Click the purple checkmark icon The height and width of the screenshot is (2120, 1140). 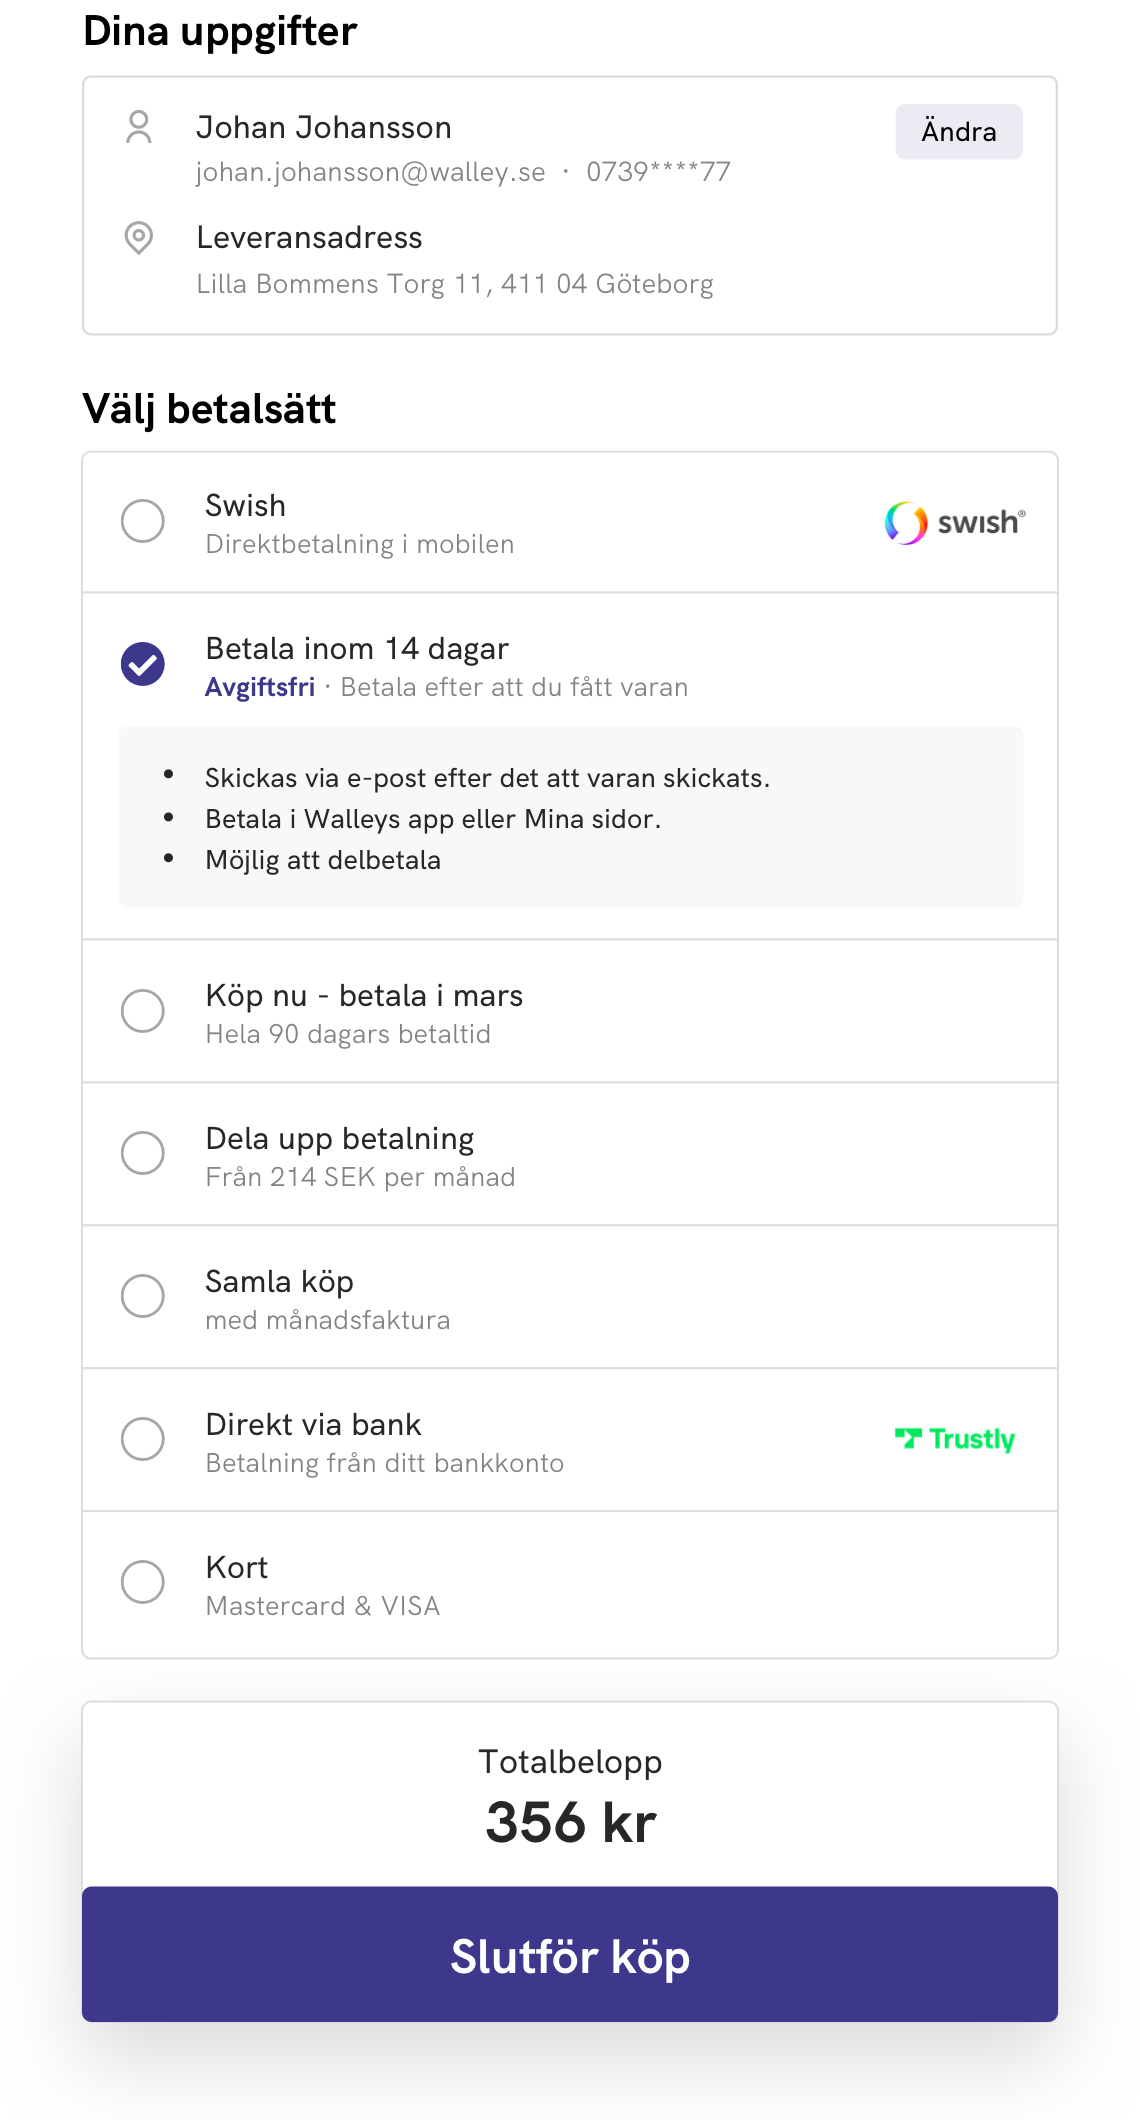pos(143,664)
